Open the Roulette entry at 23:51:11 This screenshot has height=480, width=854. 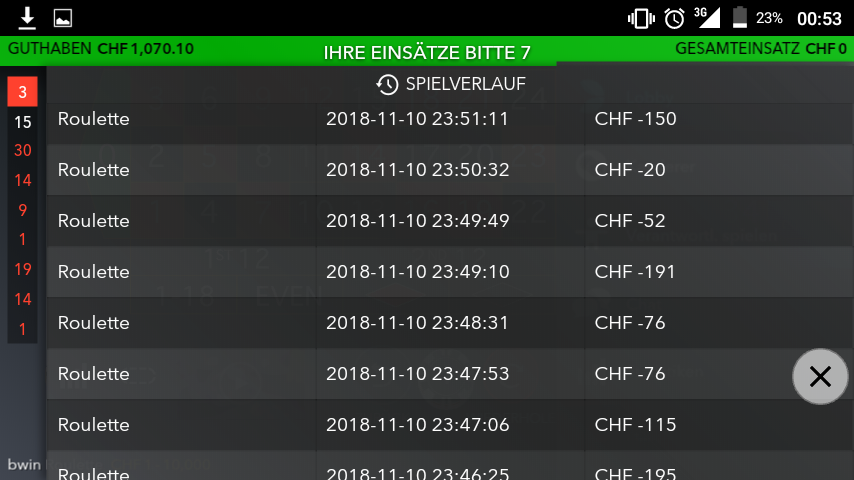pyautogui.click(x=450, y=119)
